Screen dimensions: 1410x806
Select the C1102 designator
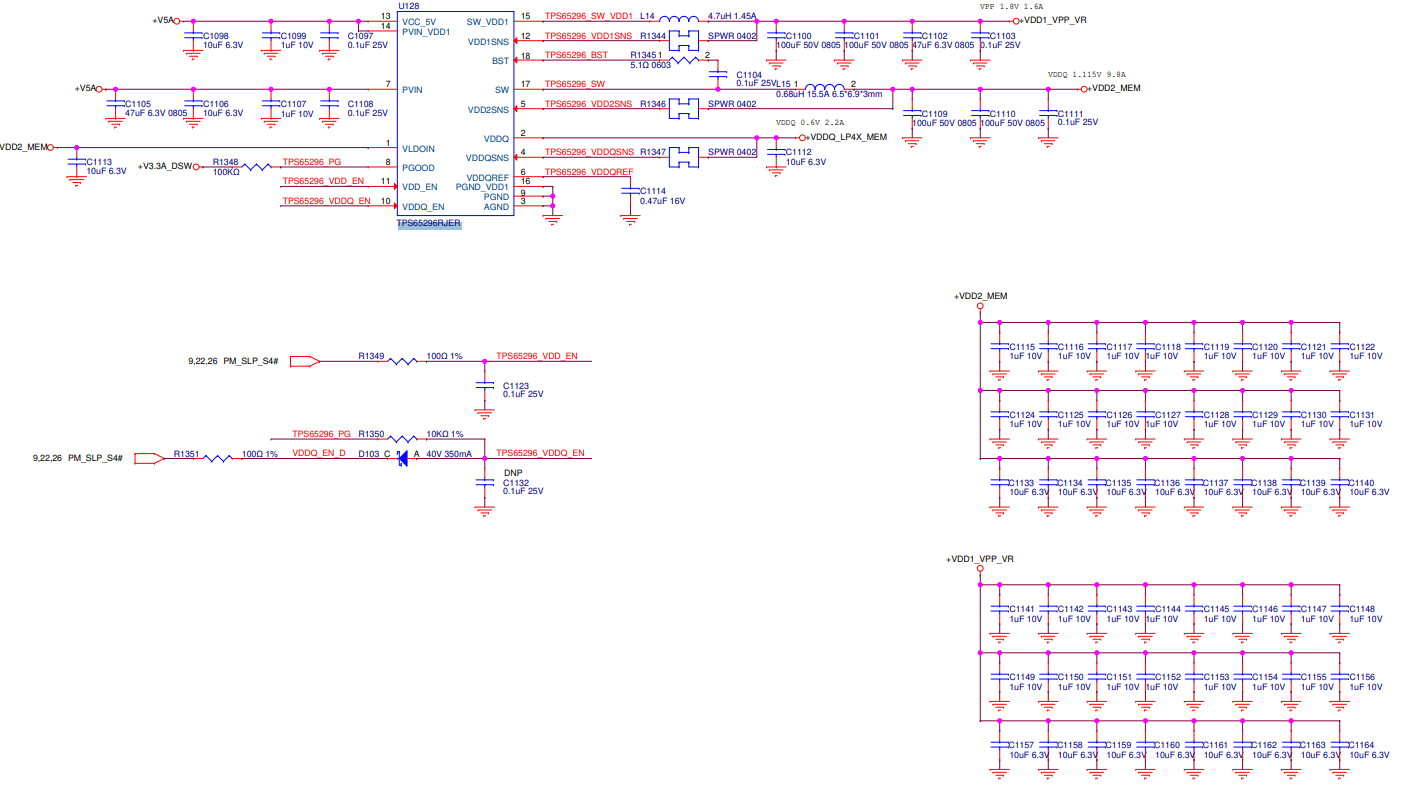point(934,36)
